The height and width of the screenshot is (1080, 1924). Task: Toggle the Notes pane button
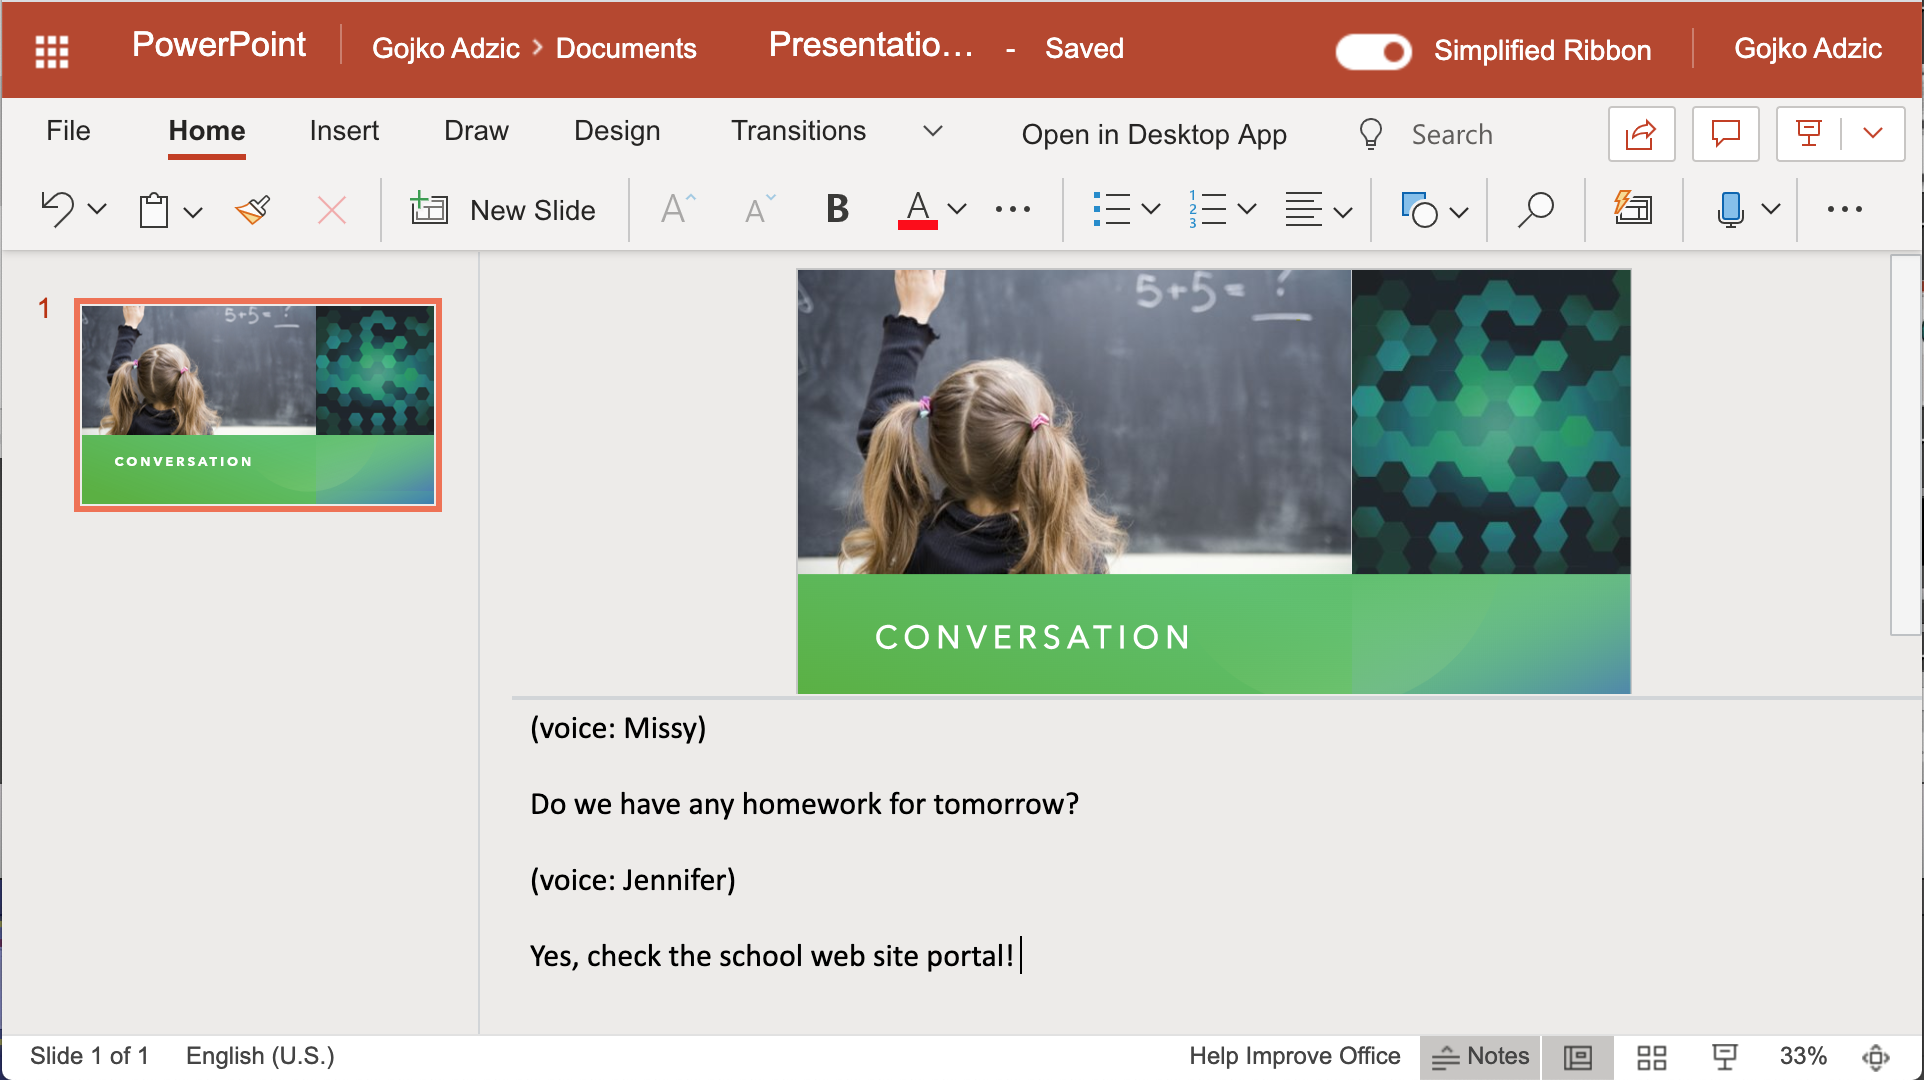click(x=1480, y=1057)
